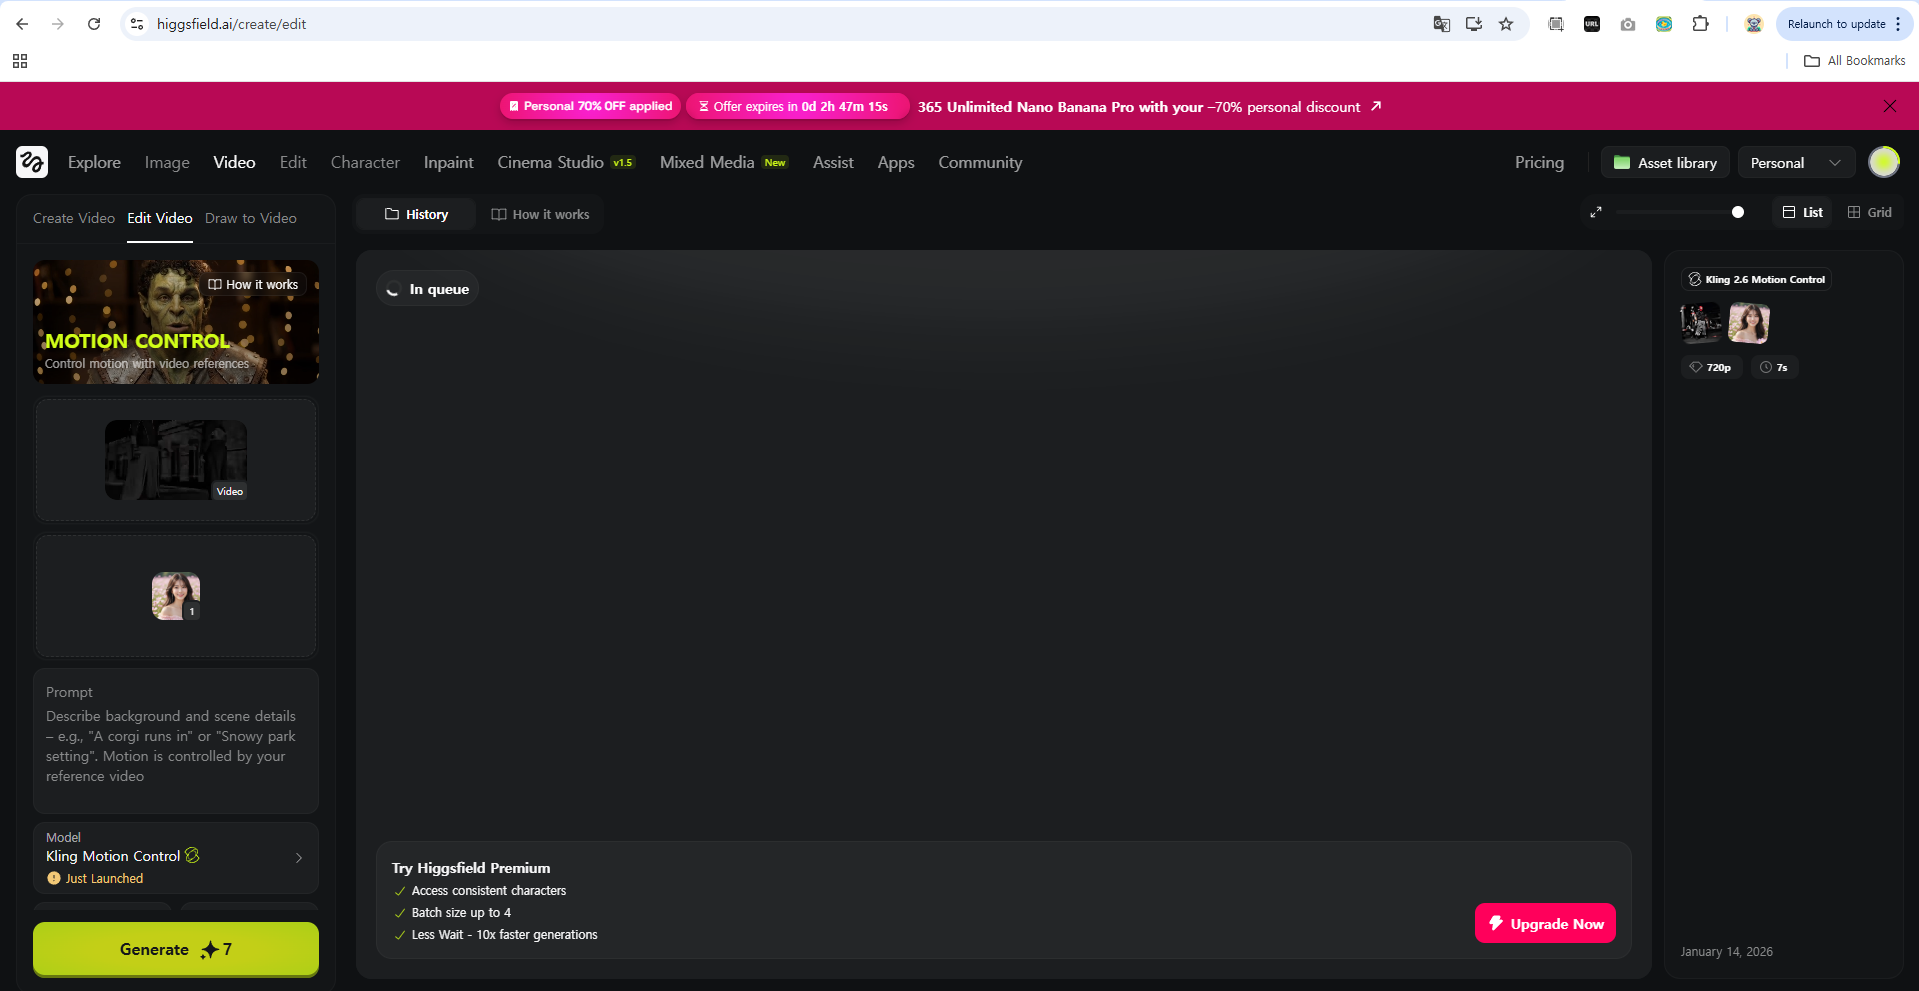The image size is (1919, 991).
Task: Click the Kling 2.6 Motion Control label
Action: click(1757, 280)
